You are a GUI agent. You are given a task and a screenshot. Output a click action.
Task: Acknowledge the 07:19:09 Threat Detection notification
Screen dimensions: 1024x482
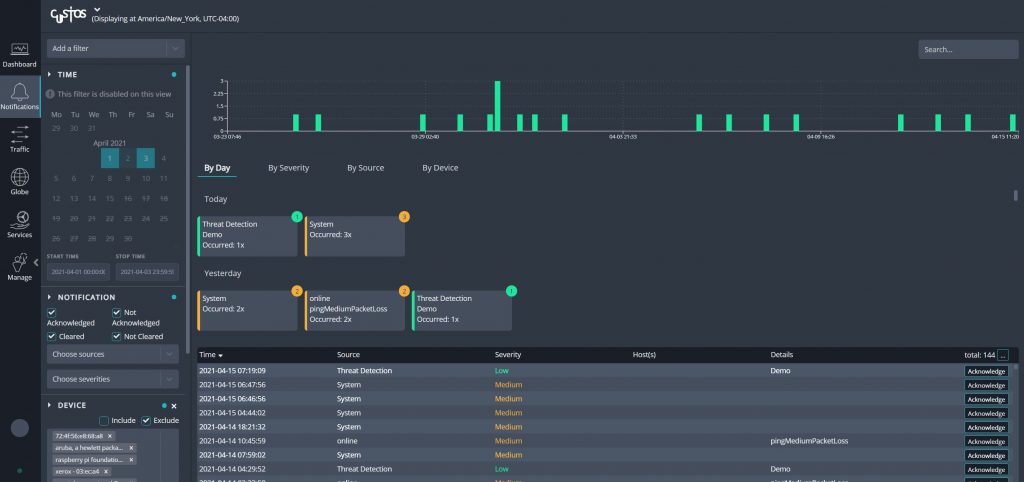[x=985, y=371]
